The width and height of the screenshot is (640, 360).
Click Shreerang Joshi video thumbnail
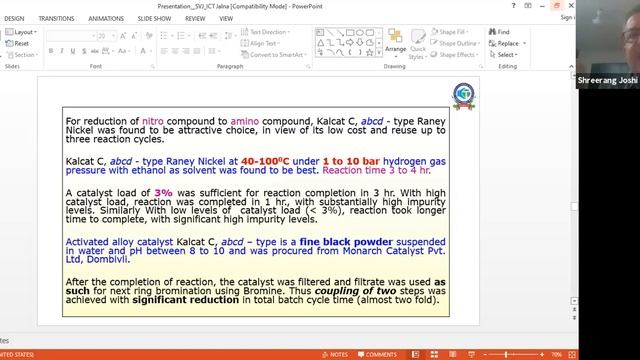point(608,44)
